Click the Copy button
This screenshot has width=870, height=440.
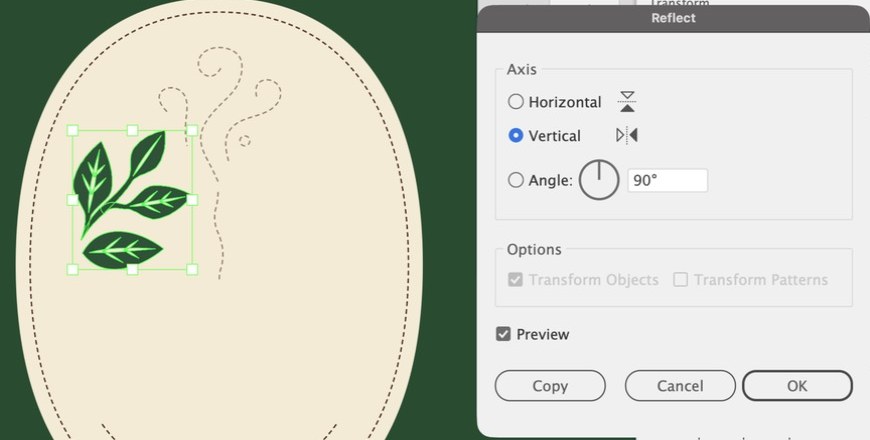[x=550, y=386]
